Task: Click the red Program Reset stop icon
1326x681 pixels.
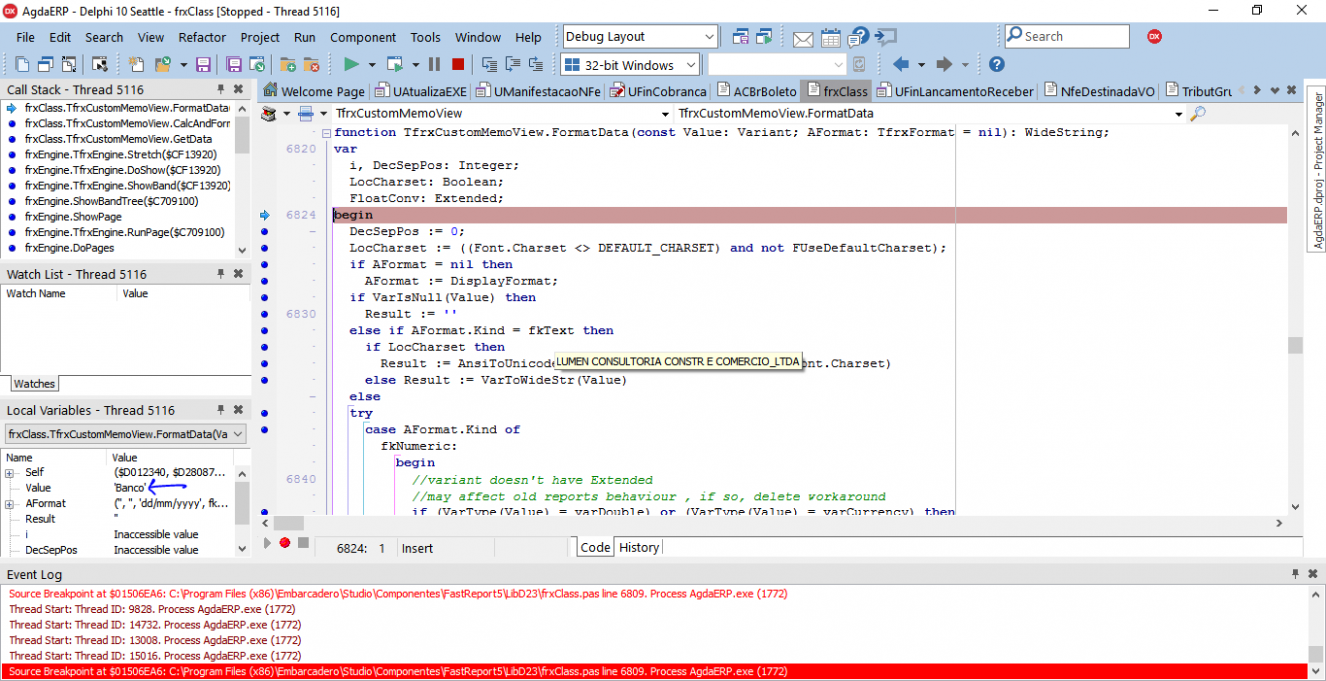Action: click(x=458, y=64)
